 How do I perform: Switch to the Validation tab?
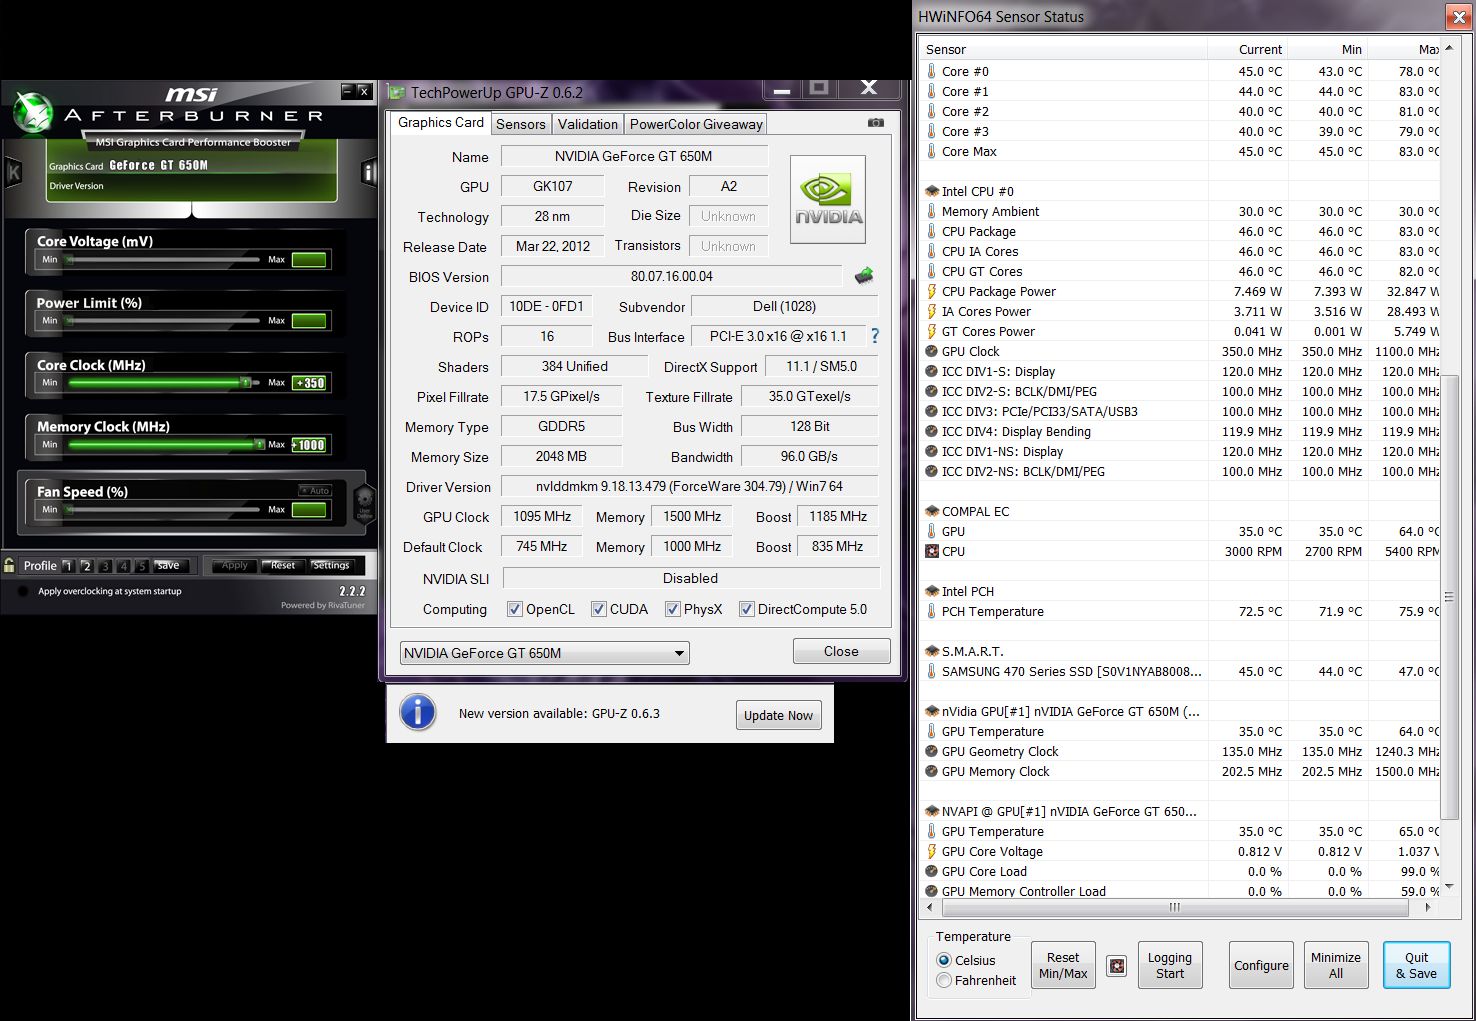click(x=588, y=124)
